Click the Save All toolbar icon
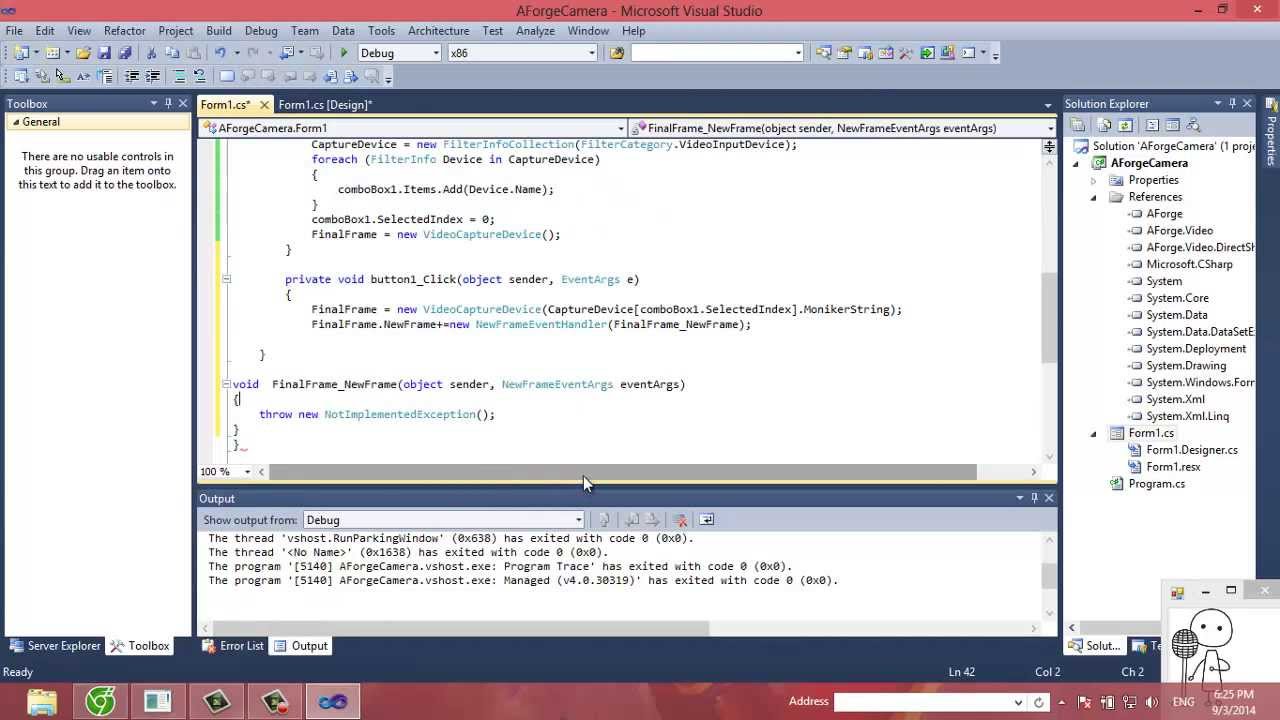Image resolution: width=1280 pixels, height=720 pixels. tap(125, 53)
